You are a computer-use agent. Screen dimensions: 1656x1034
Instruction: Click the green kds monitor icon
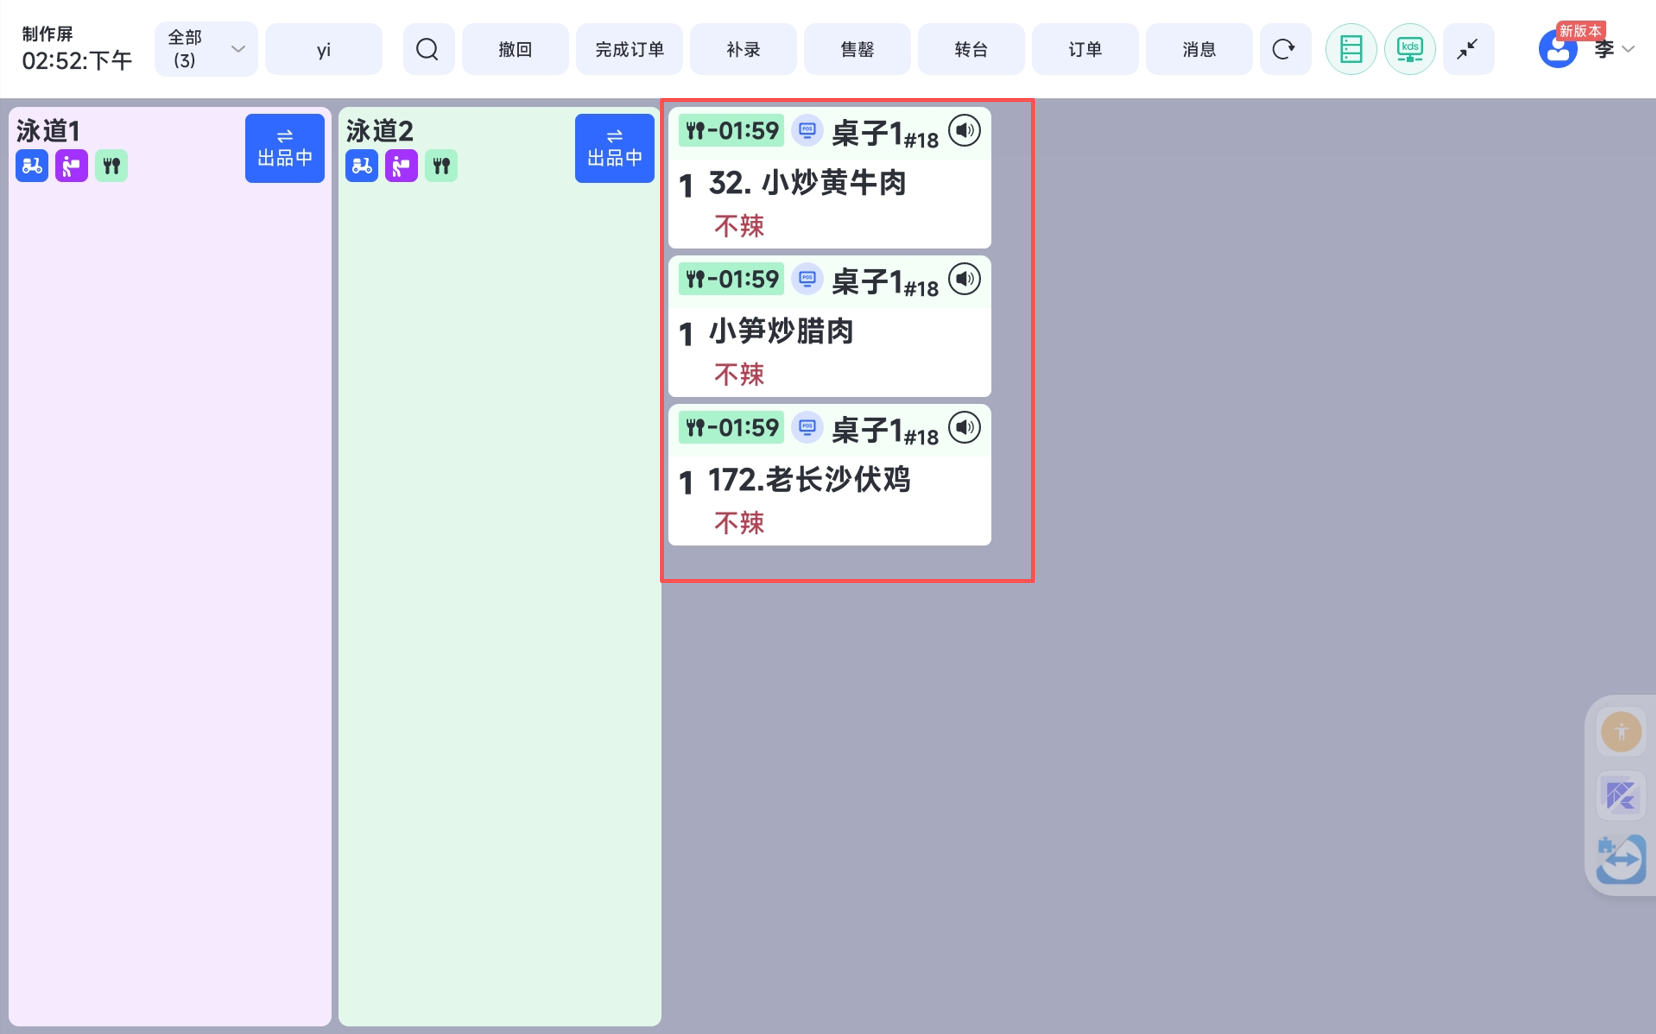click(1409, 49)
